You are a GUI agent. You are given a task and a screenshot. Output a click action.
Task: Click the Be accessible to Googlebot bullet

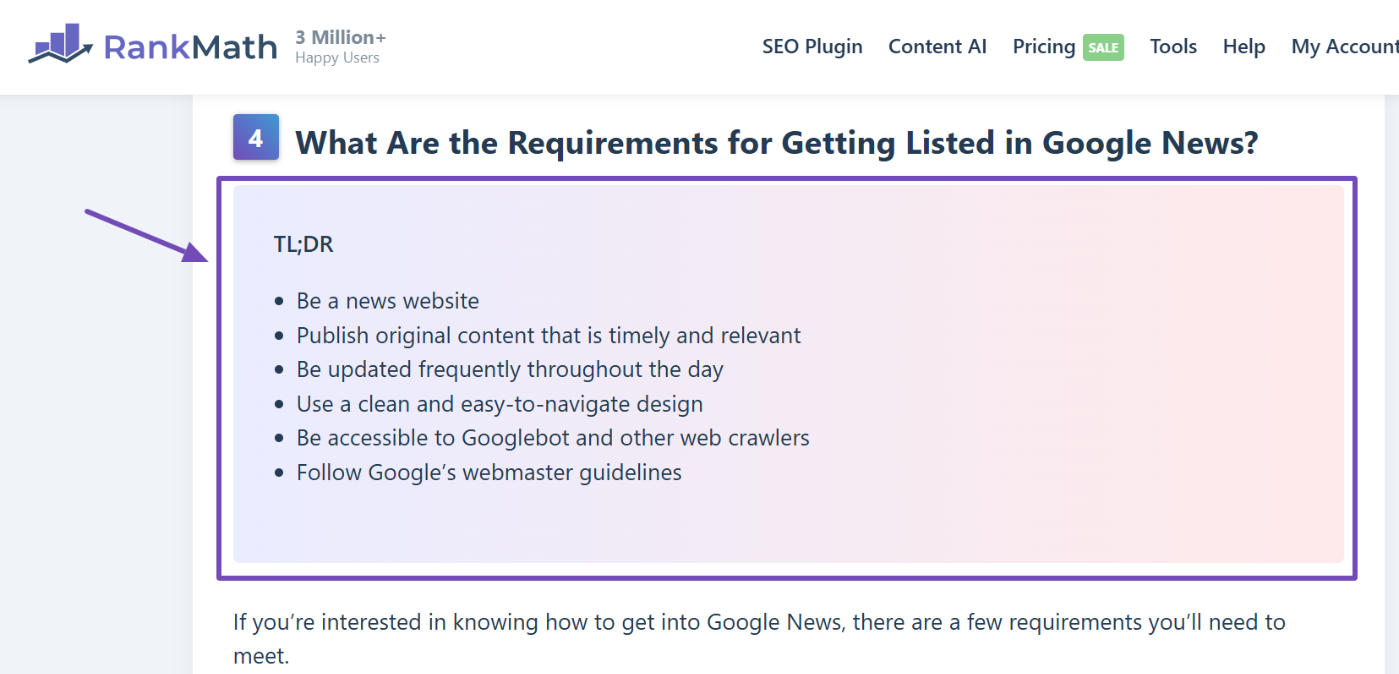(x=552, y=437)
